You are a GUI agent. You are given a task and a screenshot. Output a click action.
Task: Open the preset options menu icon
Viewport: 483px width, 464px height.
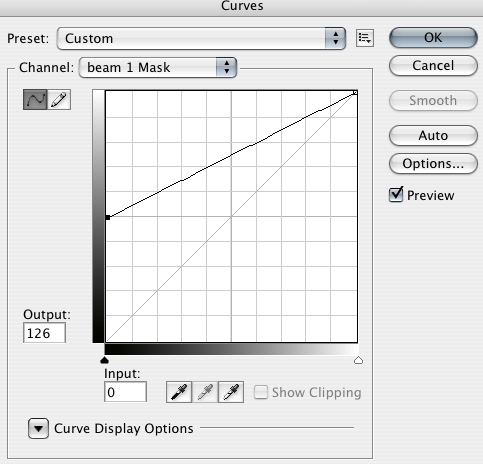(365, 38)
